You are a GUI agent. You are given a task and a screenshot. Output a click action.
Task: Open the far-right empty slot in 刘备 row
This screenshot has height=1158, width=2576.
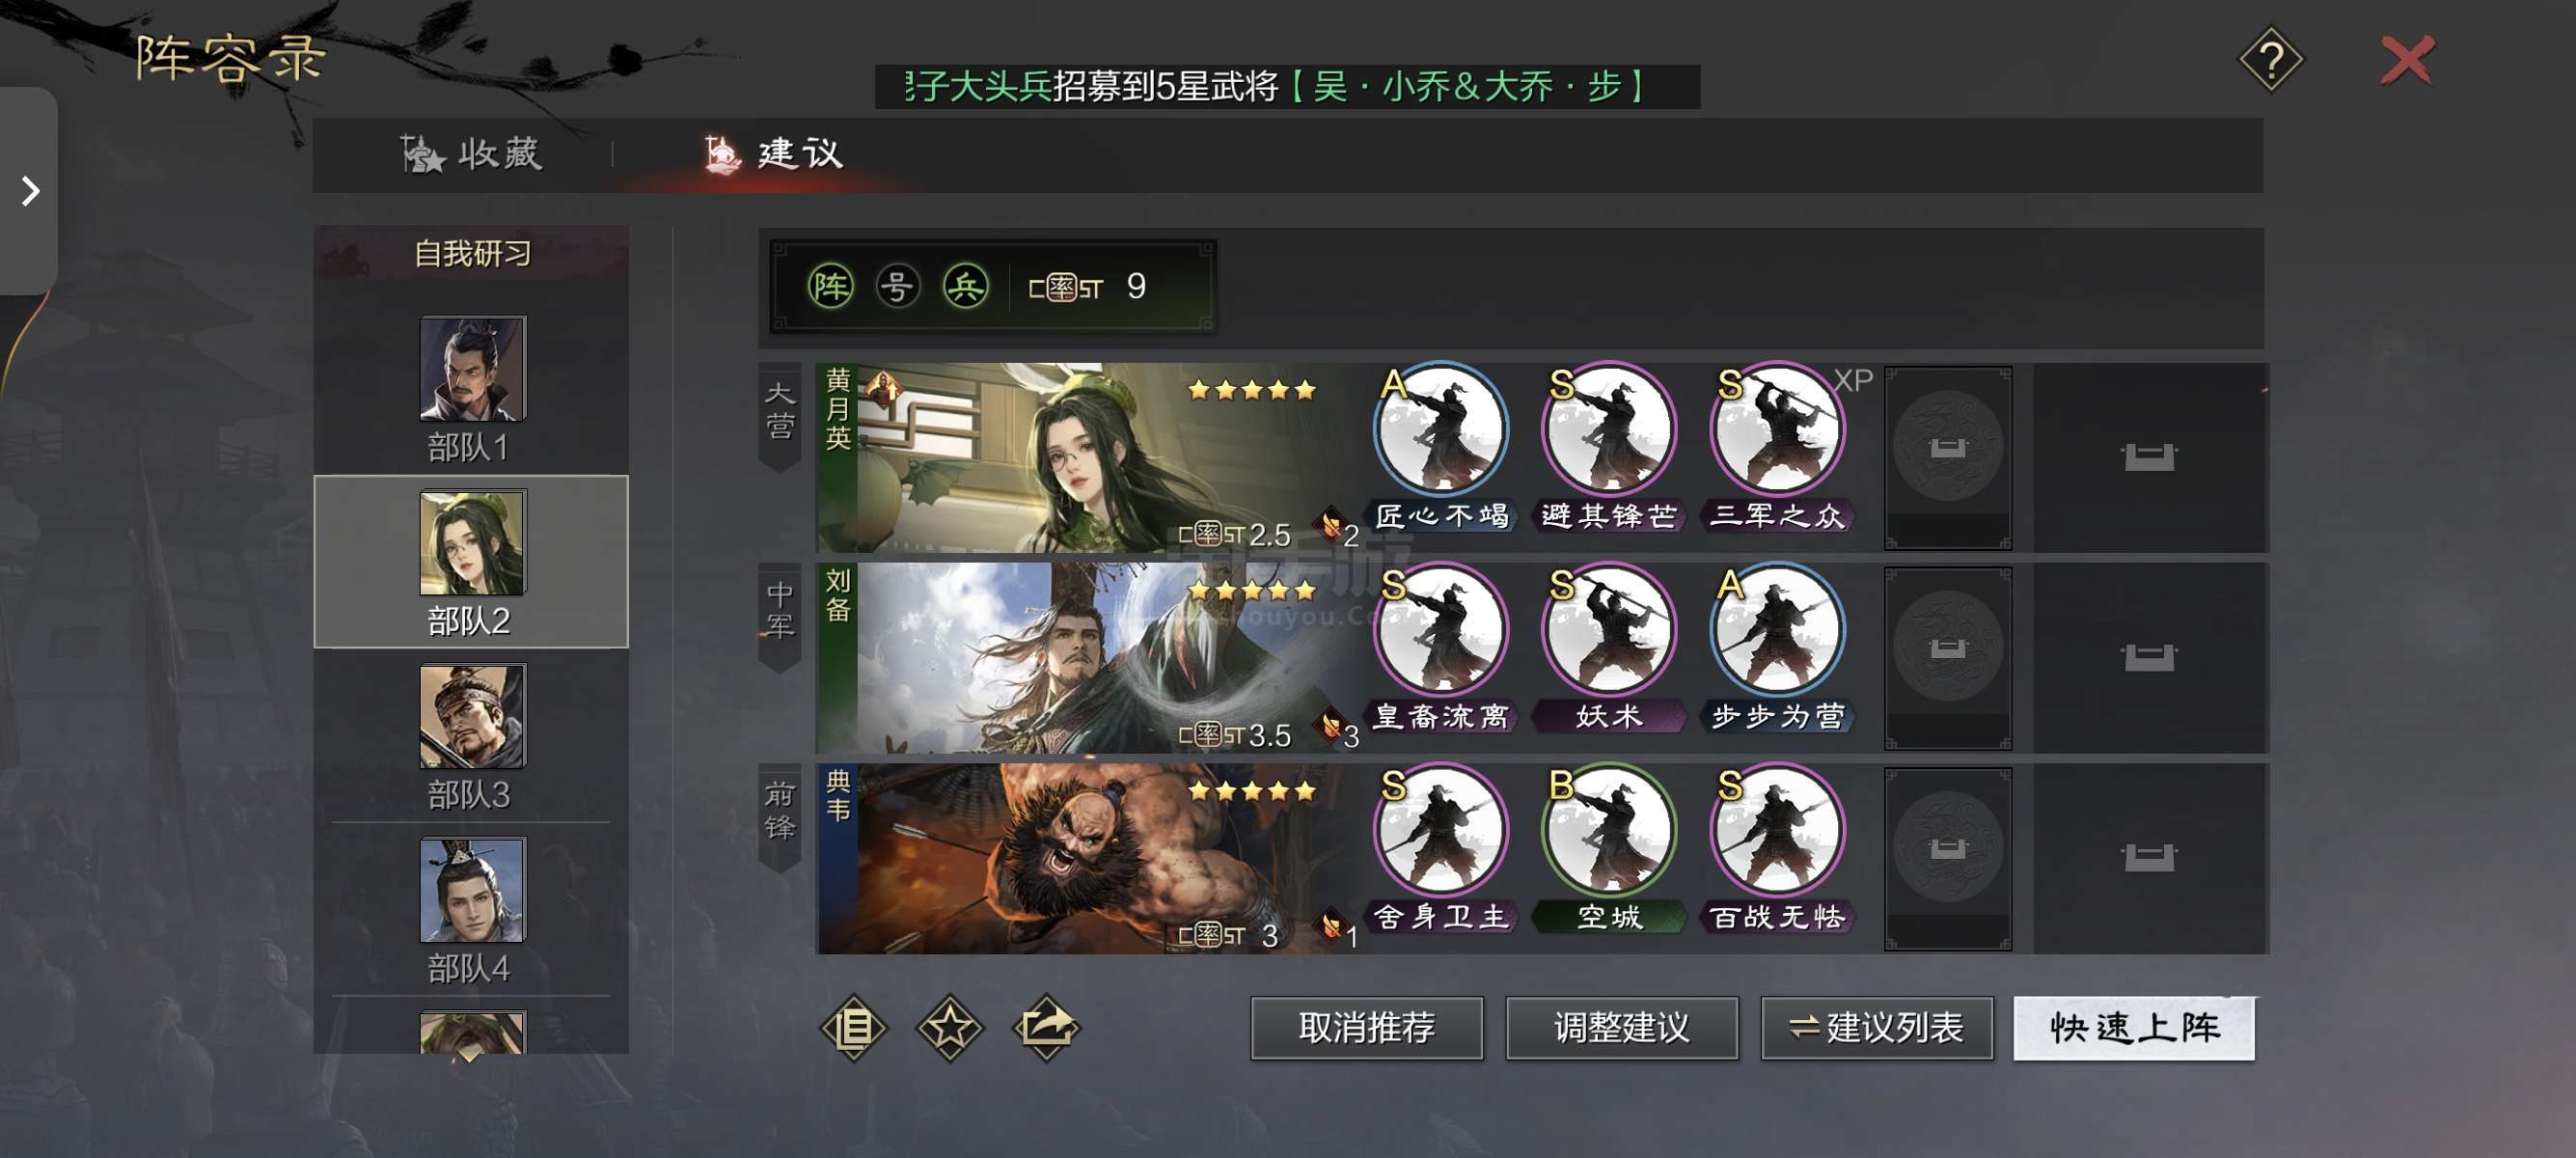2148,657
